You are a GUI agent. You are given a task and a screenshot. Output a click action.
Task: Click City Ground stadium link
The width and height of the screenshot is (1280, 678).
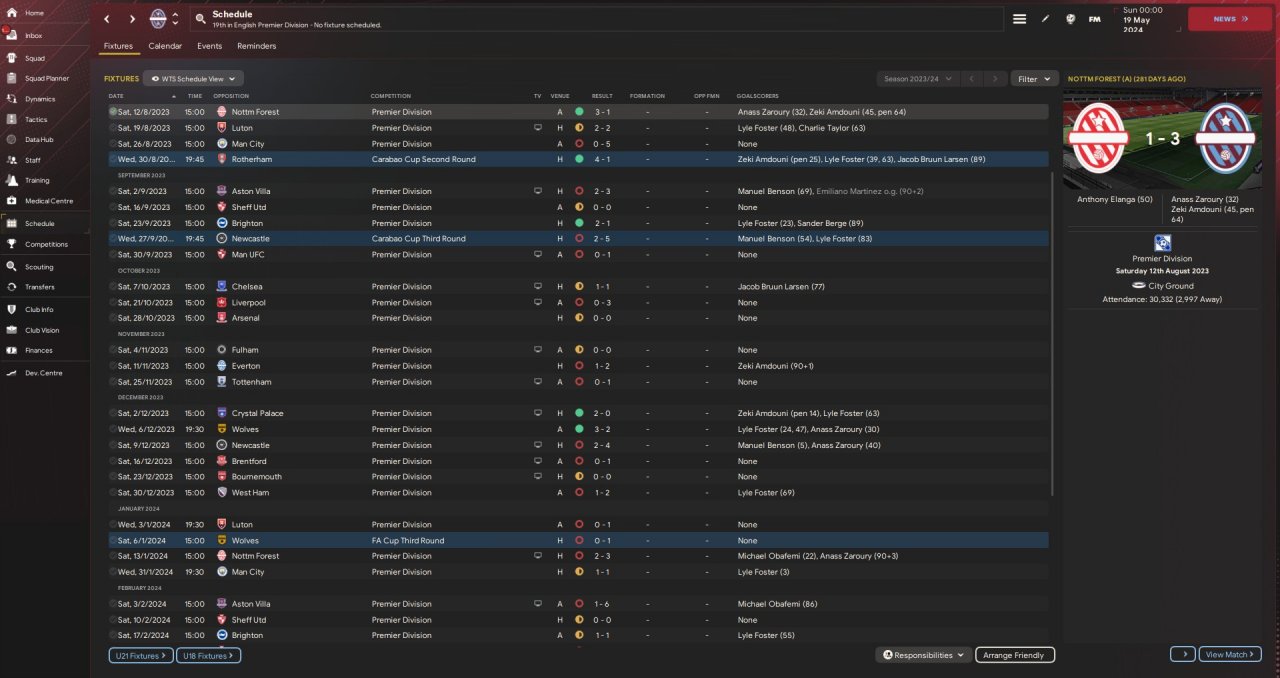[1173, 285]
